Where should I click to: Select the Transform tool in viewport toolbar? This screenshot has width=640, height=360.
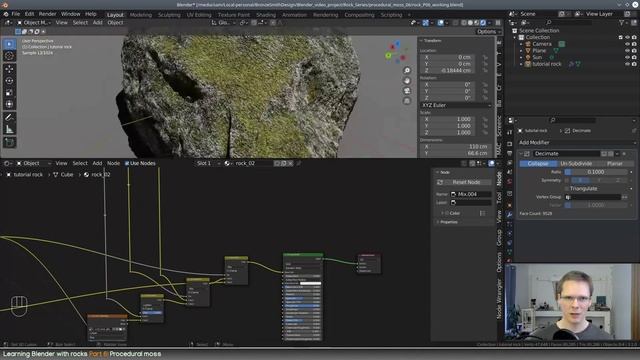click(9, 104)
